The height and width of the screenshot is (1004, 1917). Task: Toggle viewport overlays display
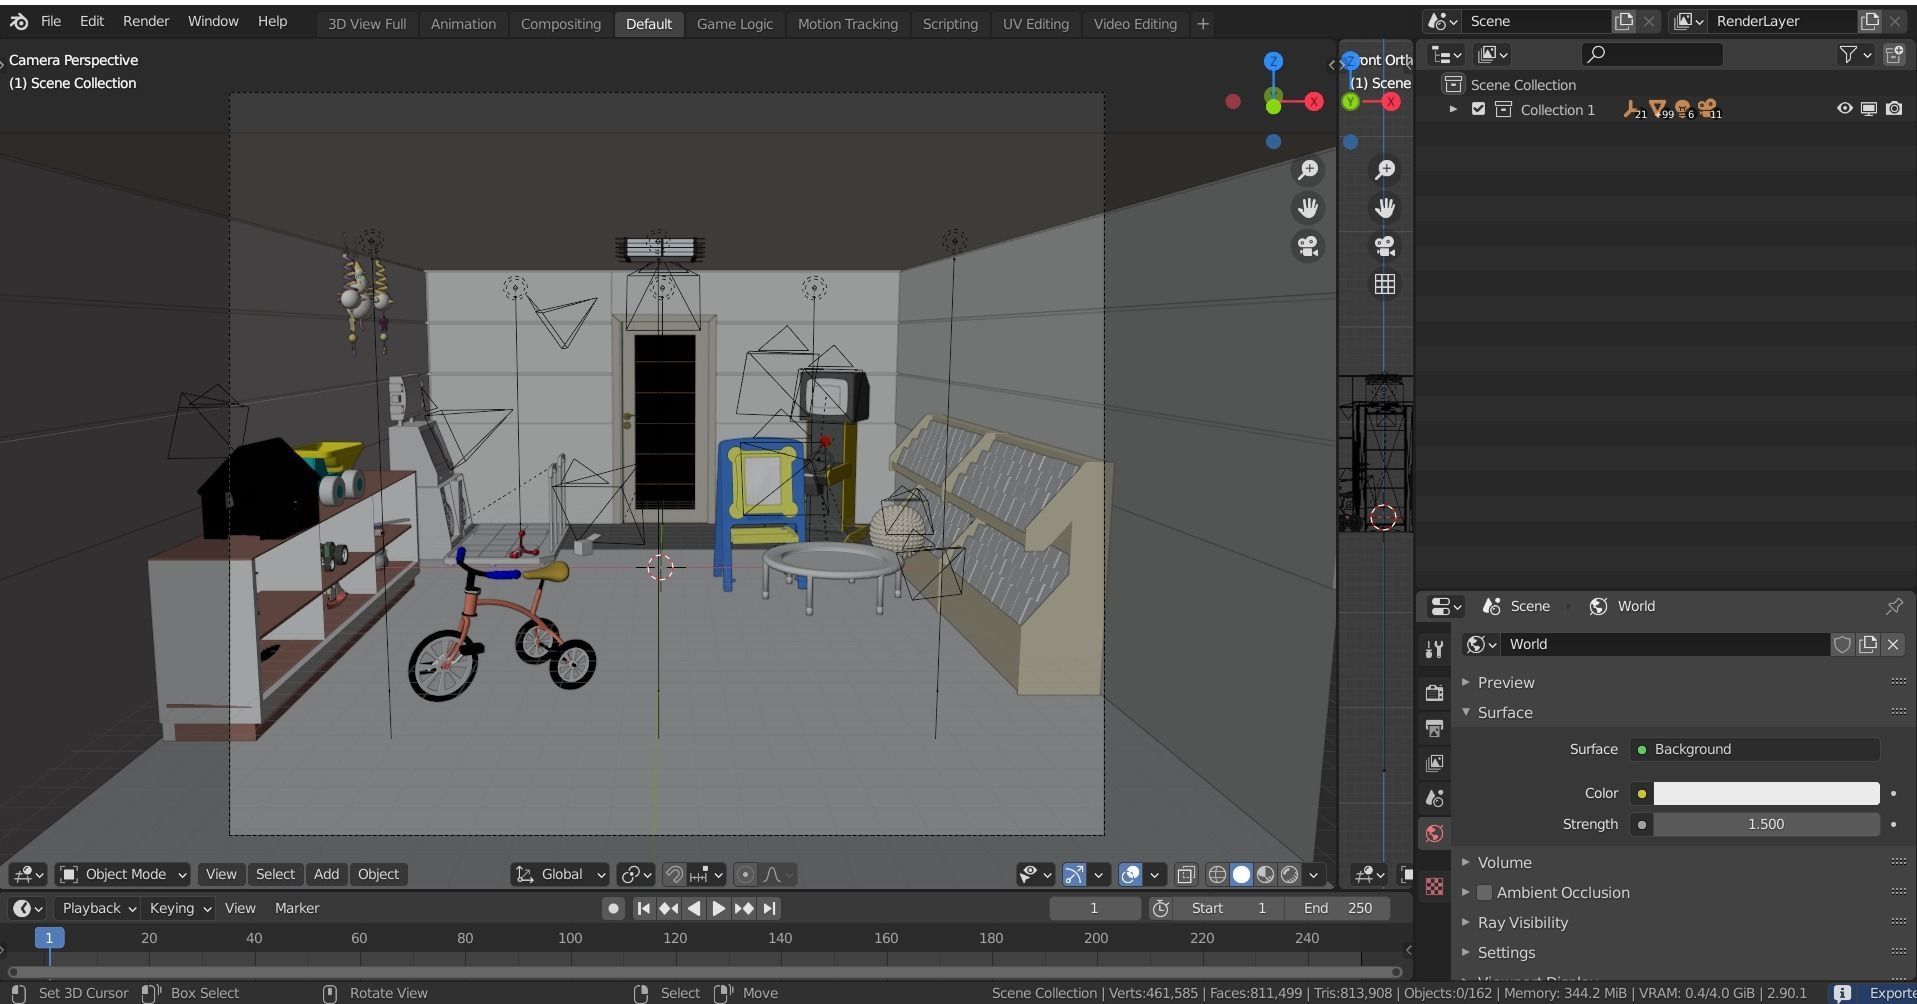tap(1130, 874)
